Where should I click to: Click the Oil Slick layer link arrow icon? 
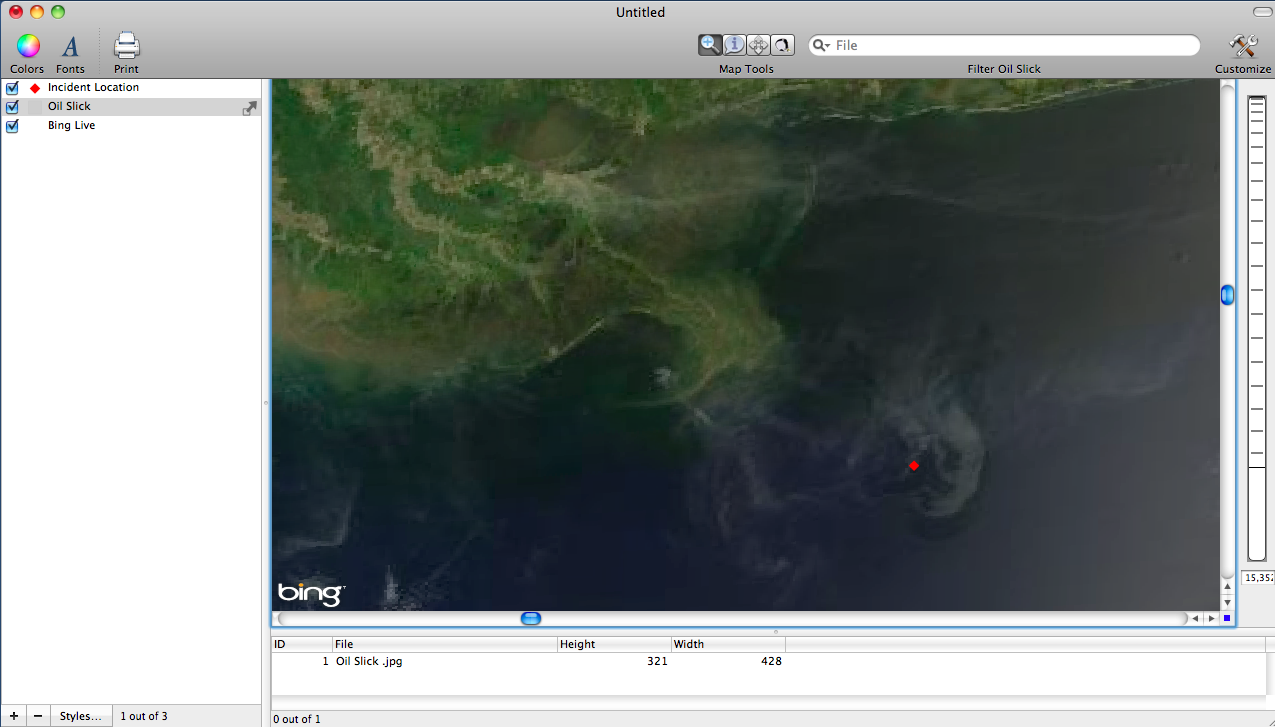[x=249, y=108]
